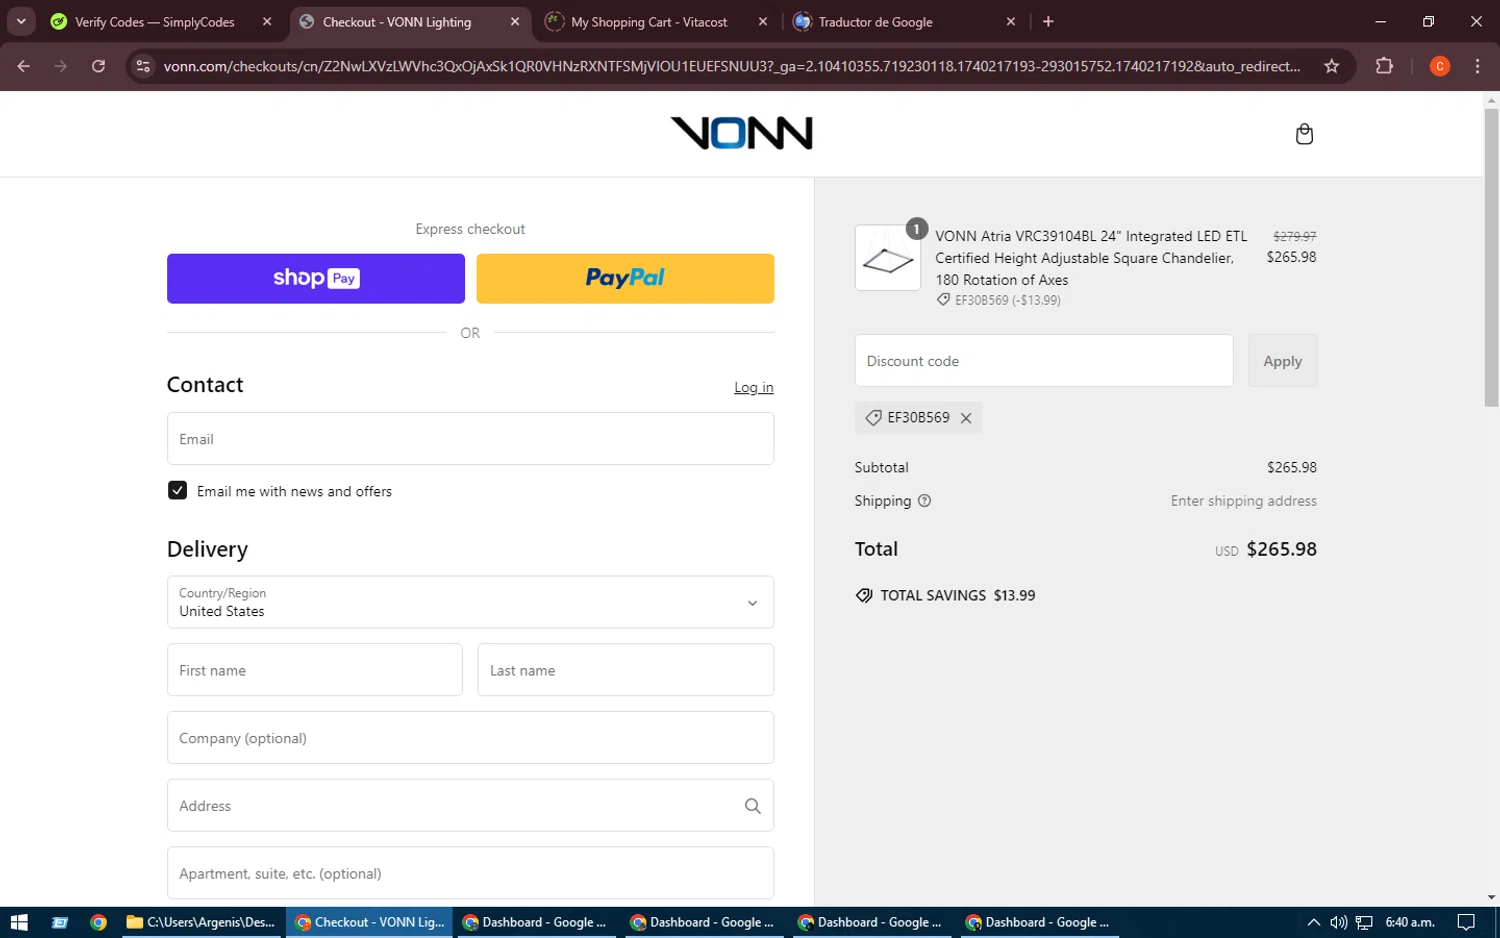Screen dimensions: 1500x938
Task: Bookmark this page with the star icon
Action: pyautogui.click(x=1331, y=66)
